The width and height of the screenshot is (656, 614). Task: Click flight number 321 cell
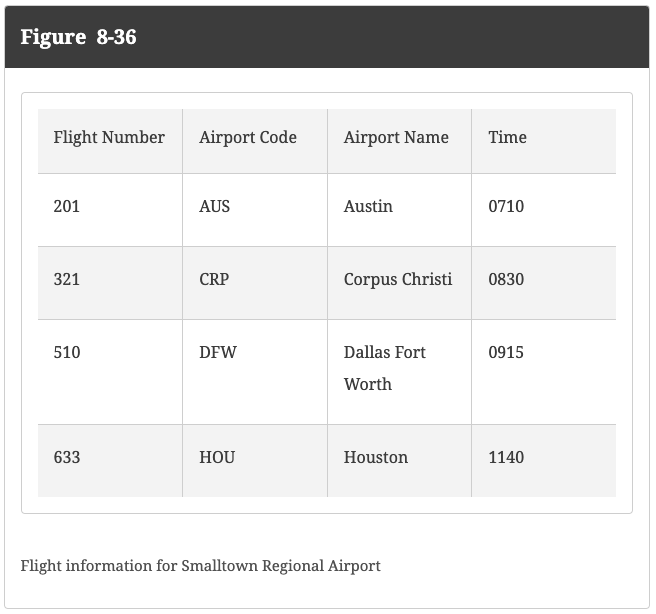pyautogui.click(x=67, y=280)
